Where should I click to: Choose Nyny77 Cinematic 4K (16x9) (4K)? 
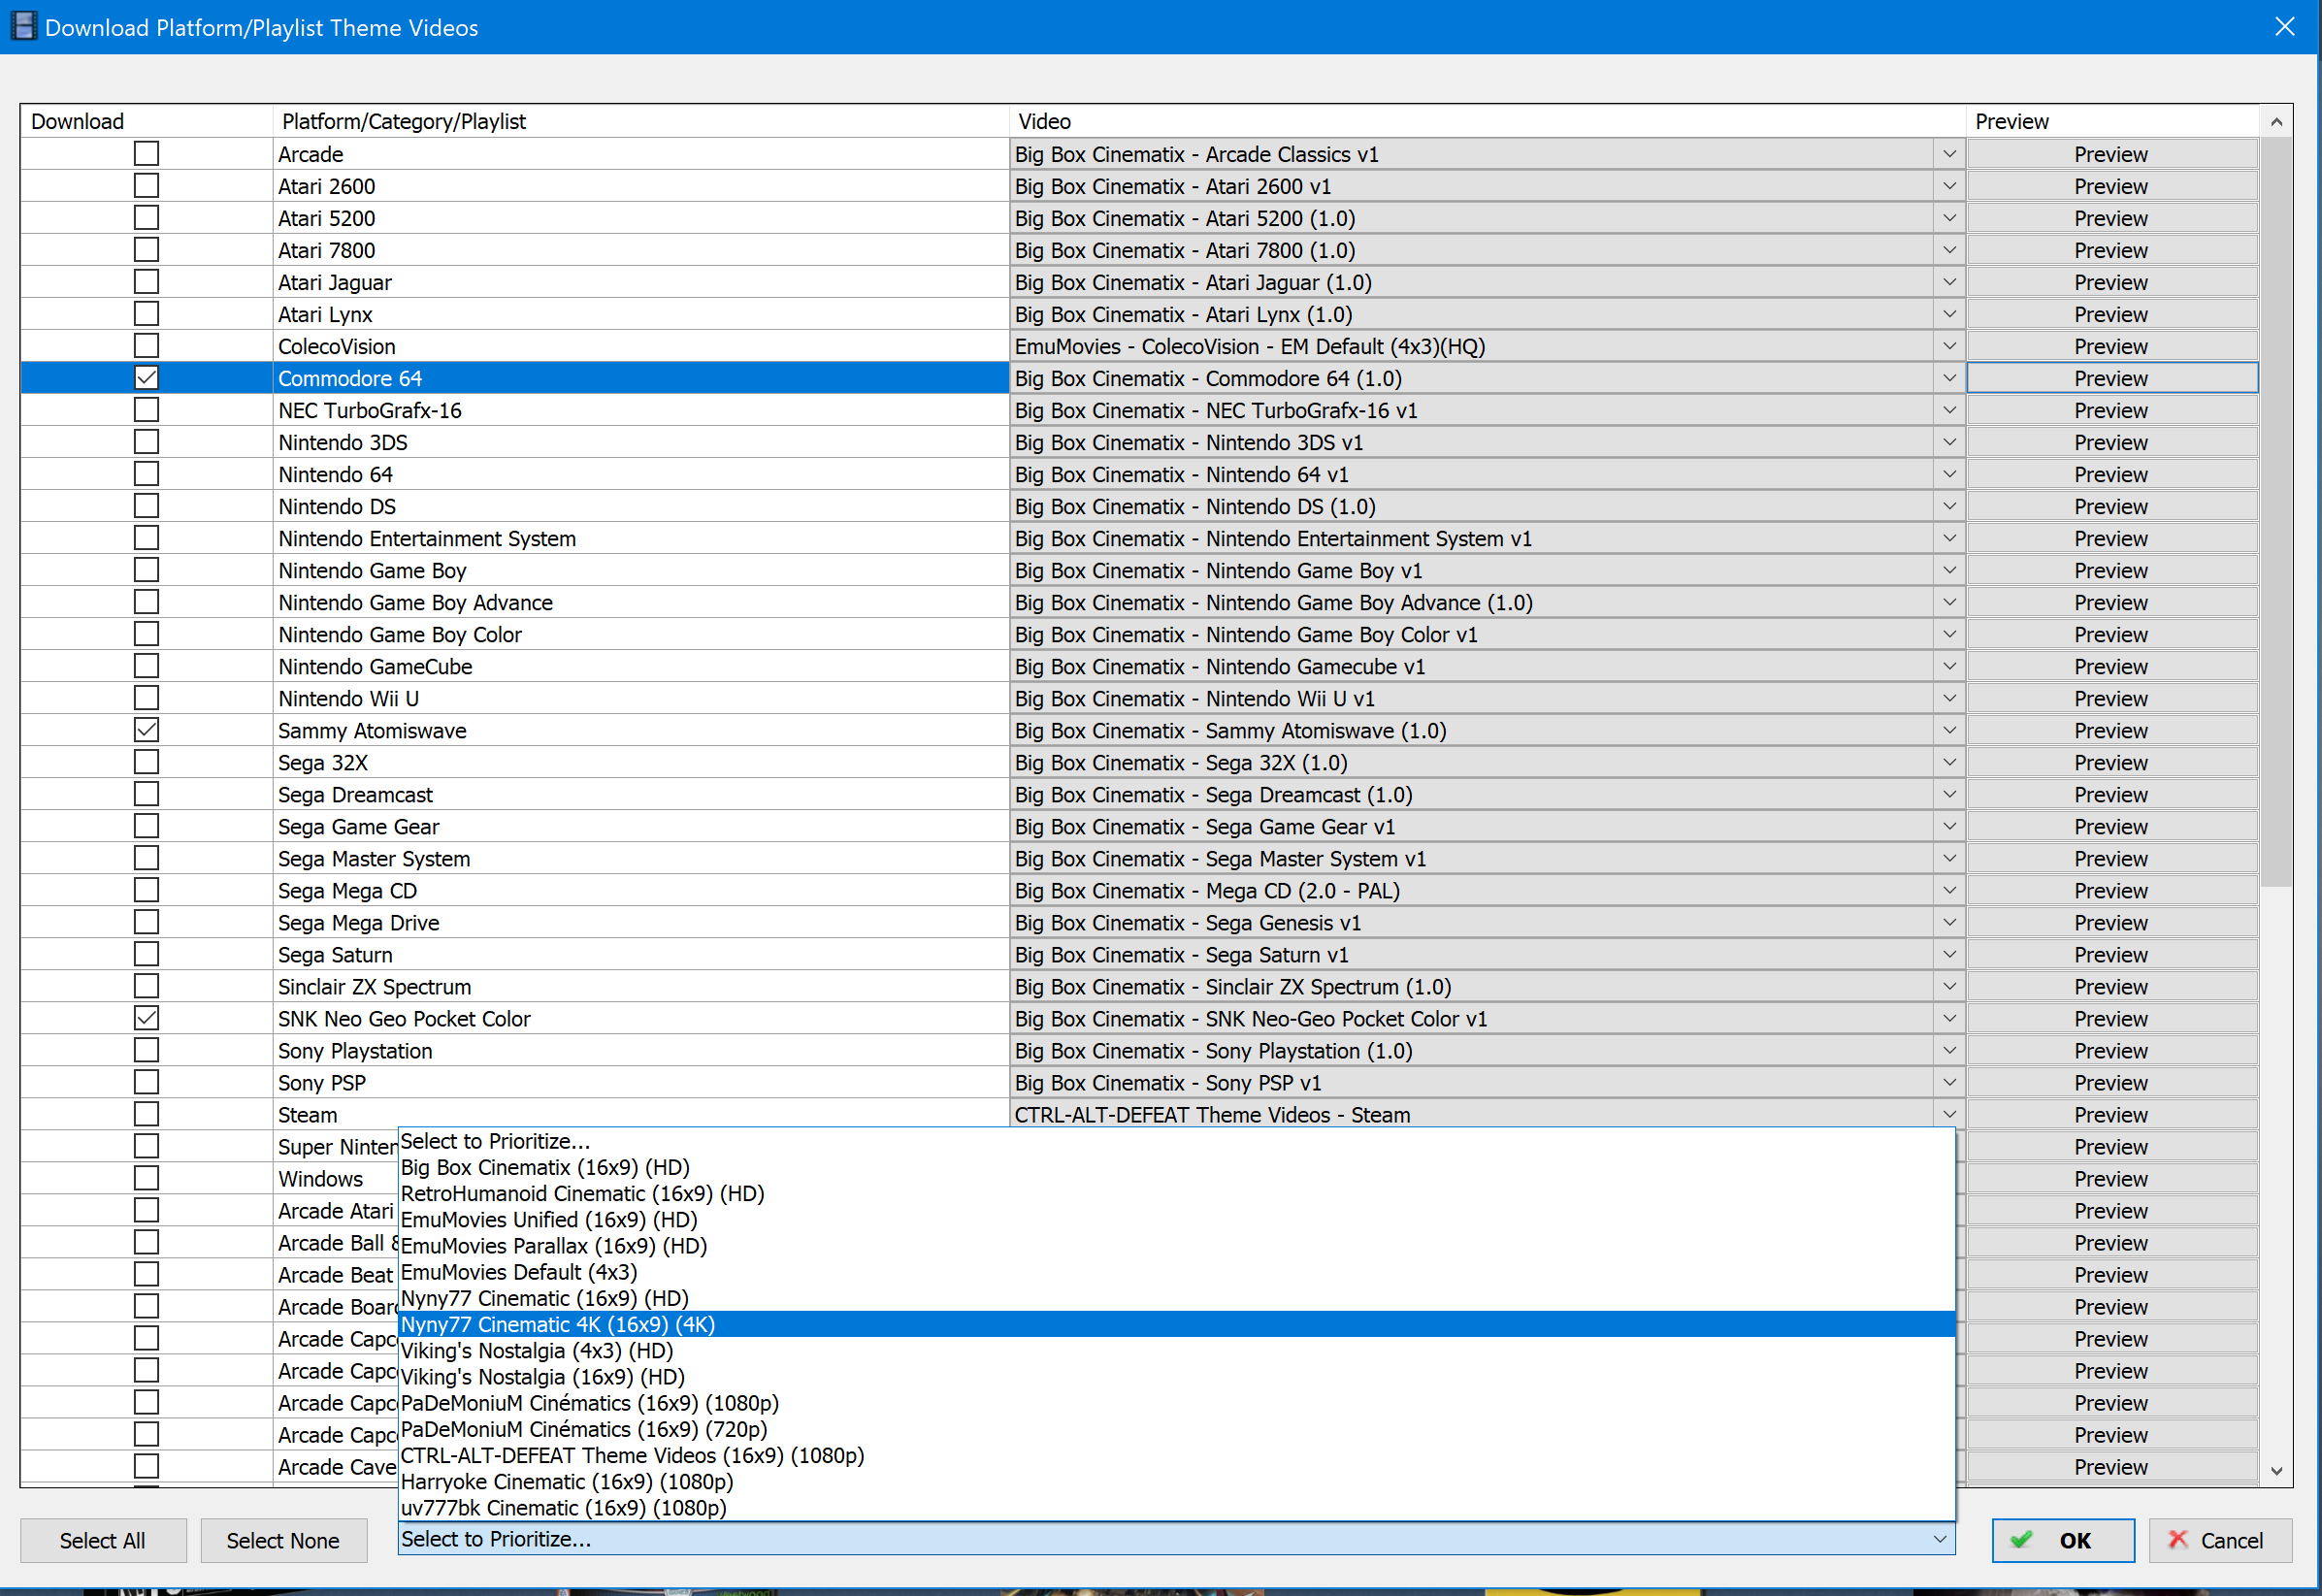tap(1176, 1324)
